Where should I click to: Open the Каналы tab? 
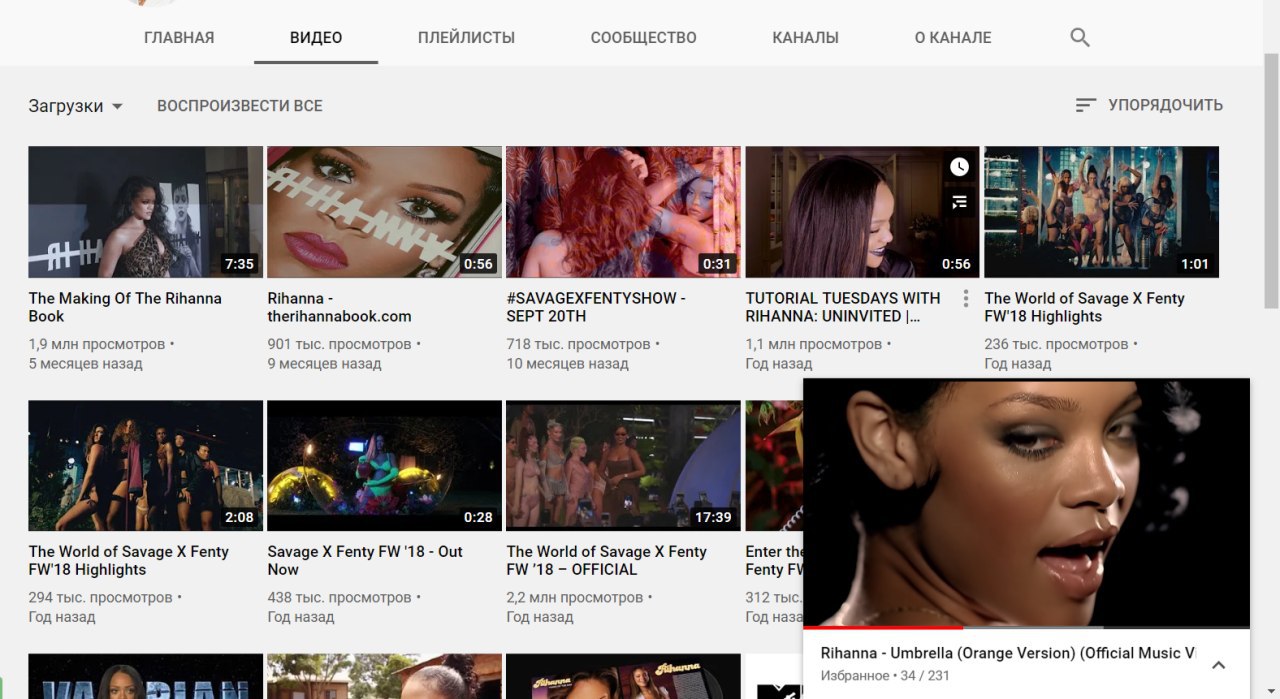tap(805, 38)
